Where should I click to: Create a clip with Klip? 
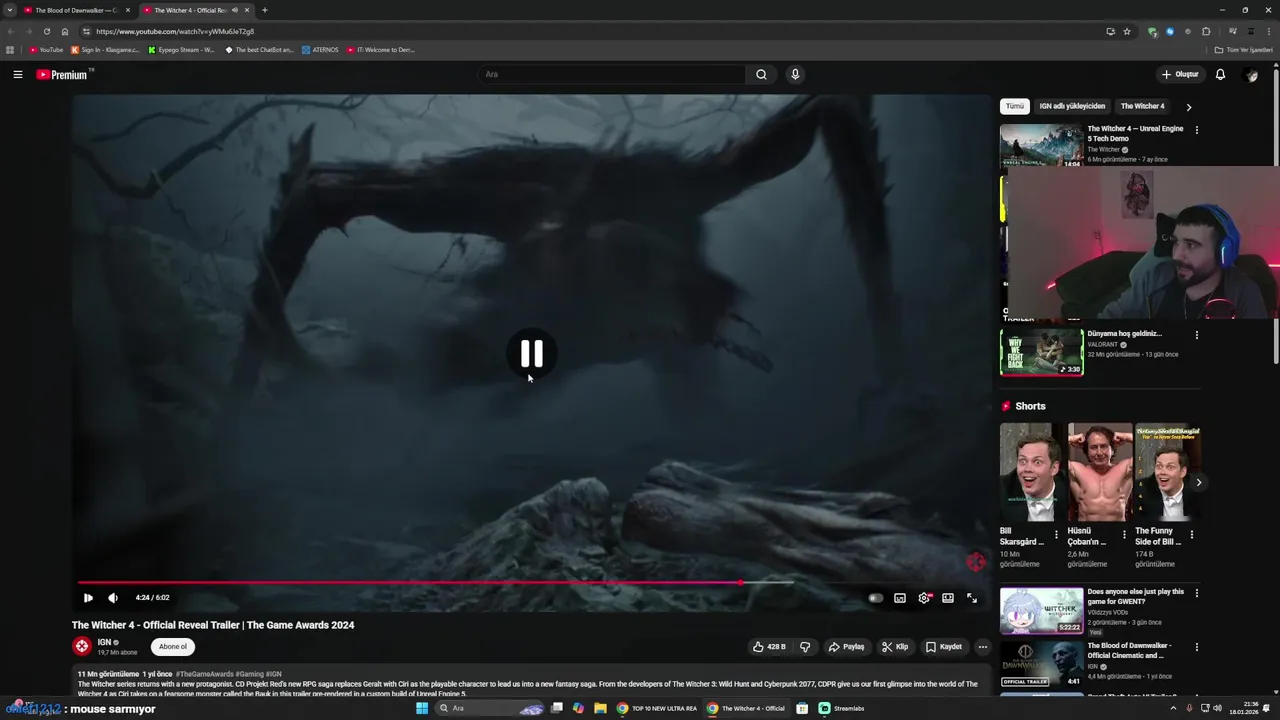tap(895, 647)
